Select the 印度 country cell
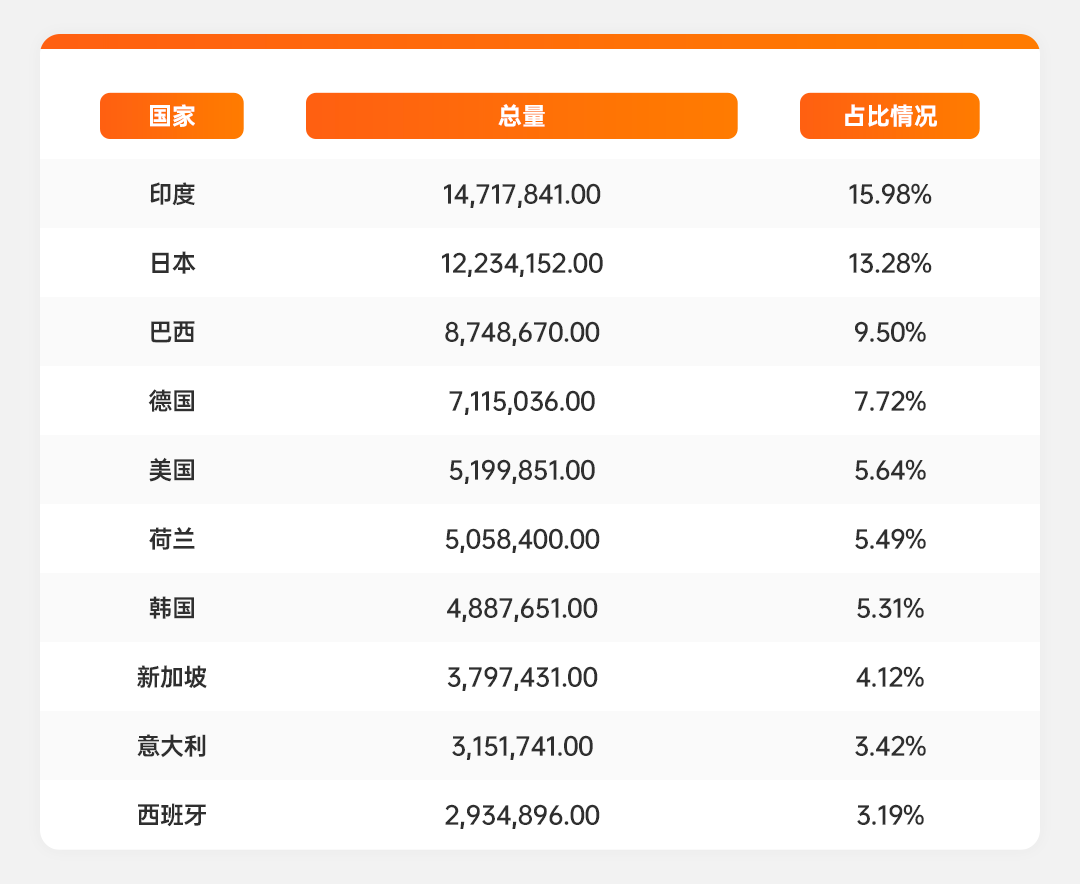This screenshot has height=884, width=1080. 172,194
